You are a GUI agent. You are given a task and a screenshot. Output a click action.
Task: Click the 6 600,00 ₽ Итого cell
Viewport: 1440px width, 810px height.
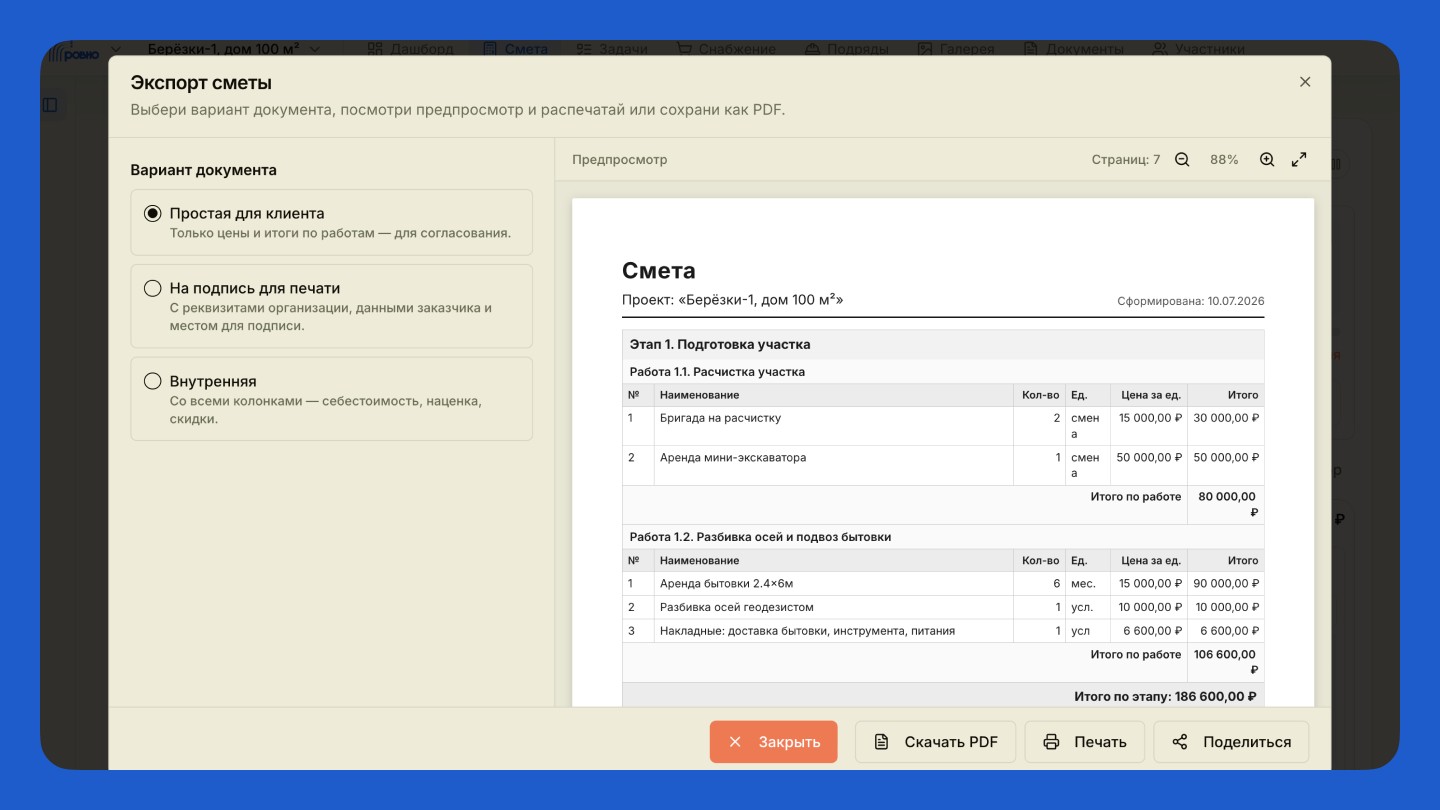(1226, 631)
